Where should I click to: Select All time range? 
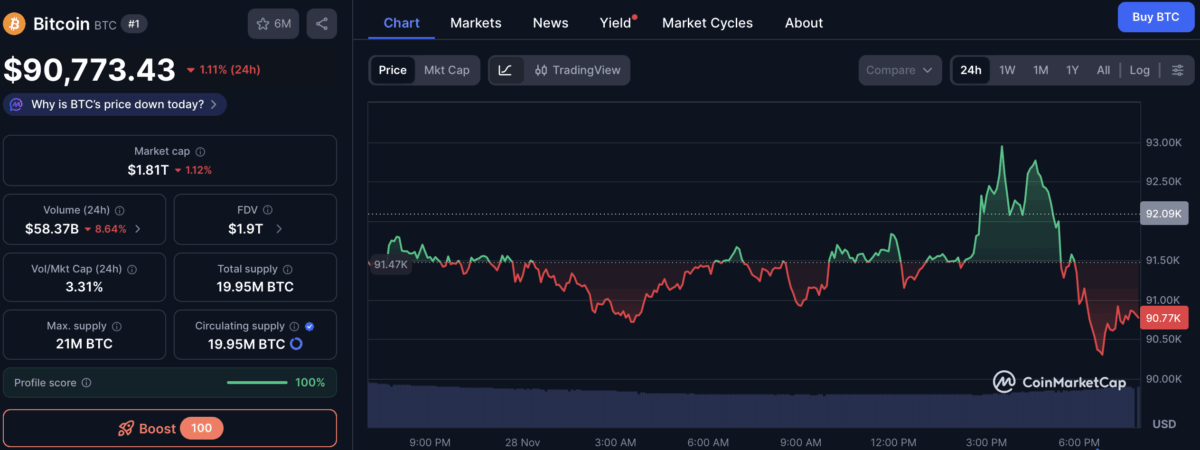(x=1103, y=70)
